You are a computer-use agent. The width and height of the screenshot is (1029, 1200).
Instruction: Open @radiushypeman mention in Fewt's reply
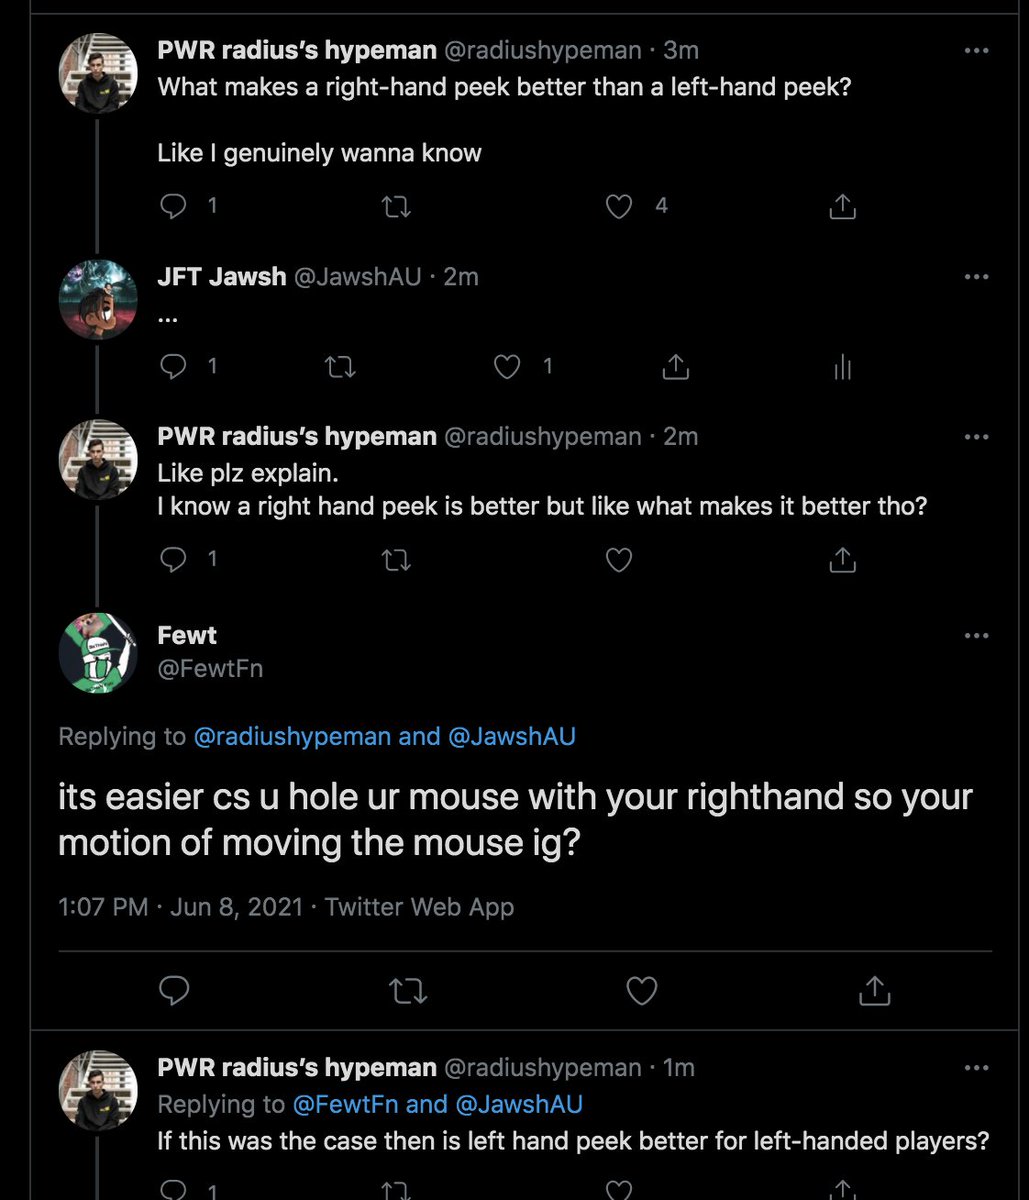click(291, 737)
